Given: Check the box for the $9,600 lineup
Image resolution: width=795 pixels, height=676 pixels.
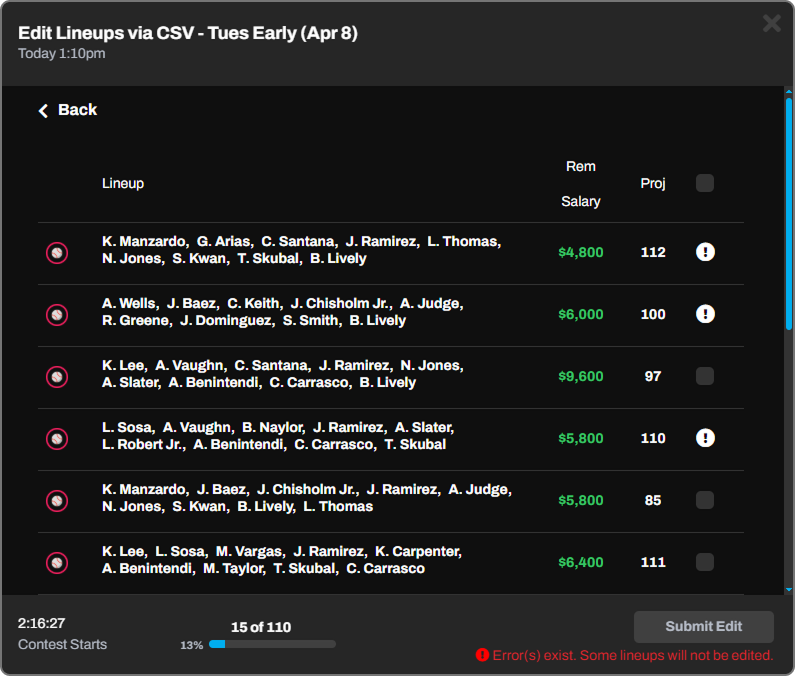Looking at the screenshot, I should click(x=705, y=376).
